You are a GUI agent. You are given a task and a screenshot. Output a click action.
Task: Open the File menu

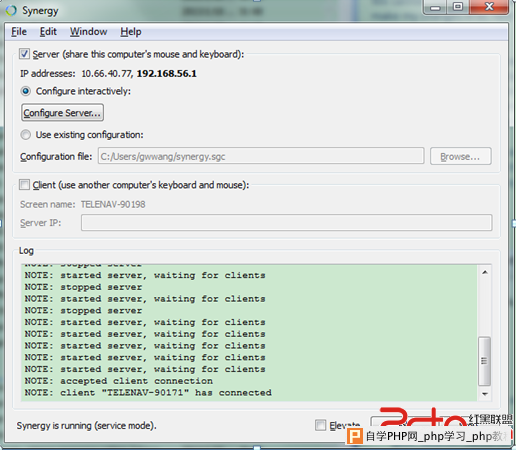(19, 32)
